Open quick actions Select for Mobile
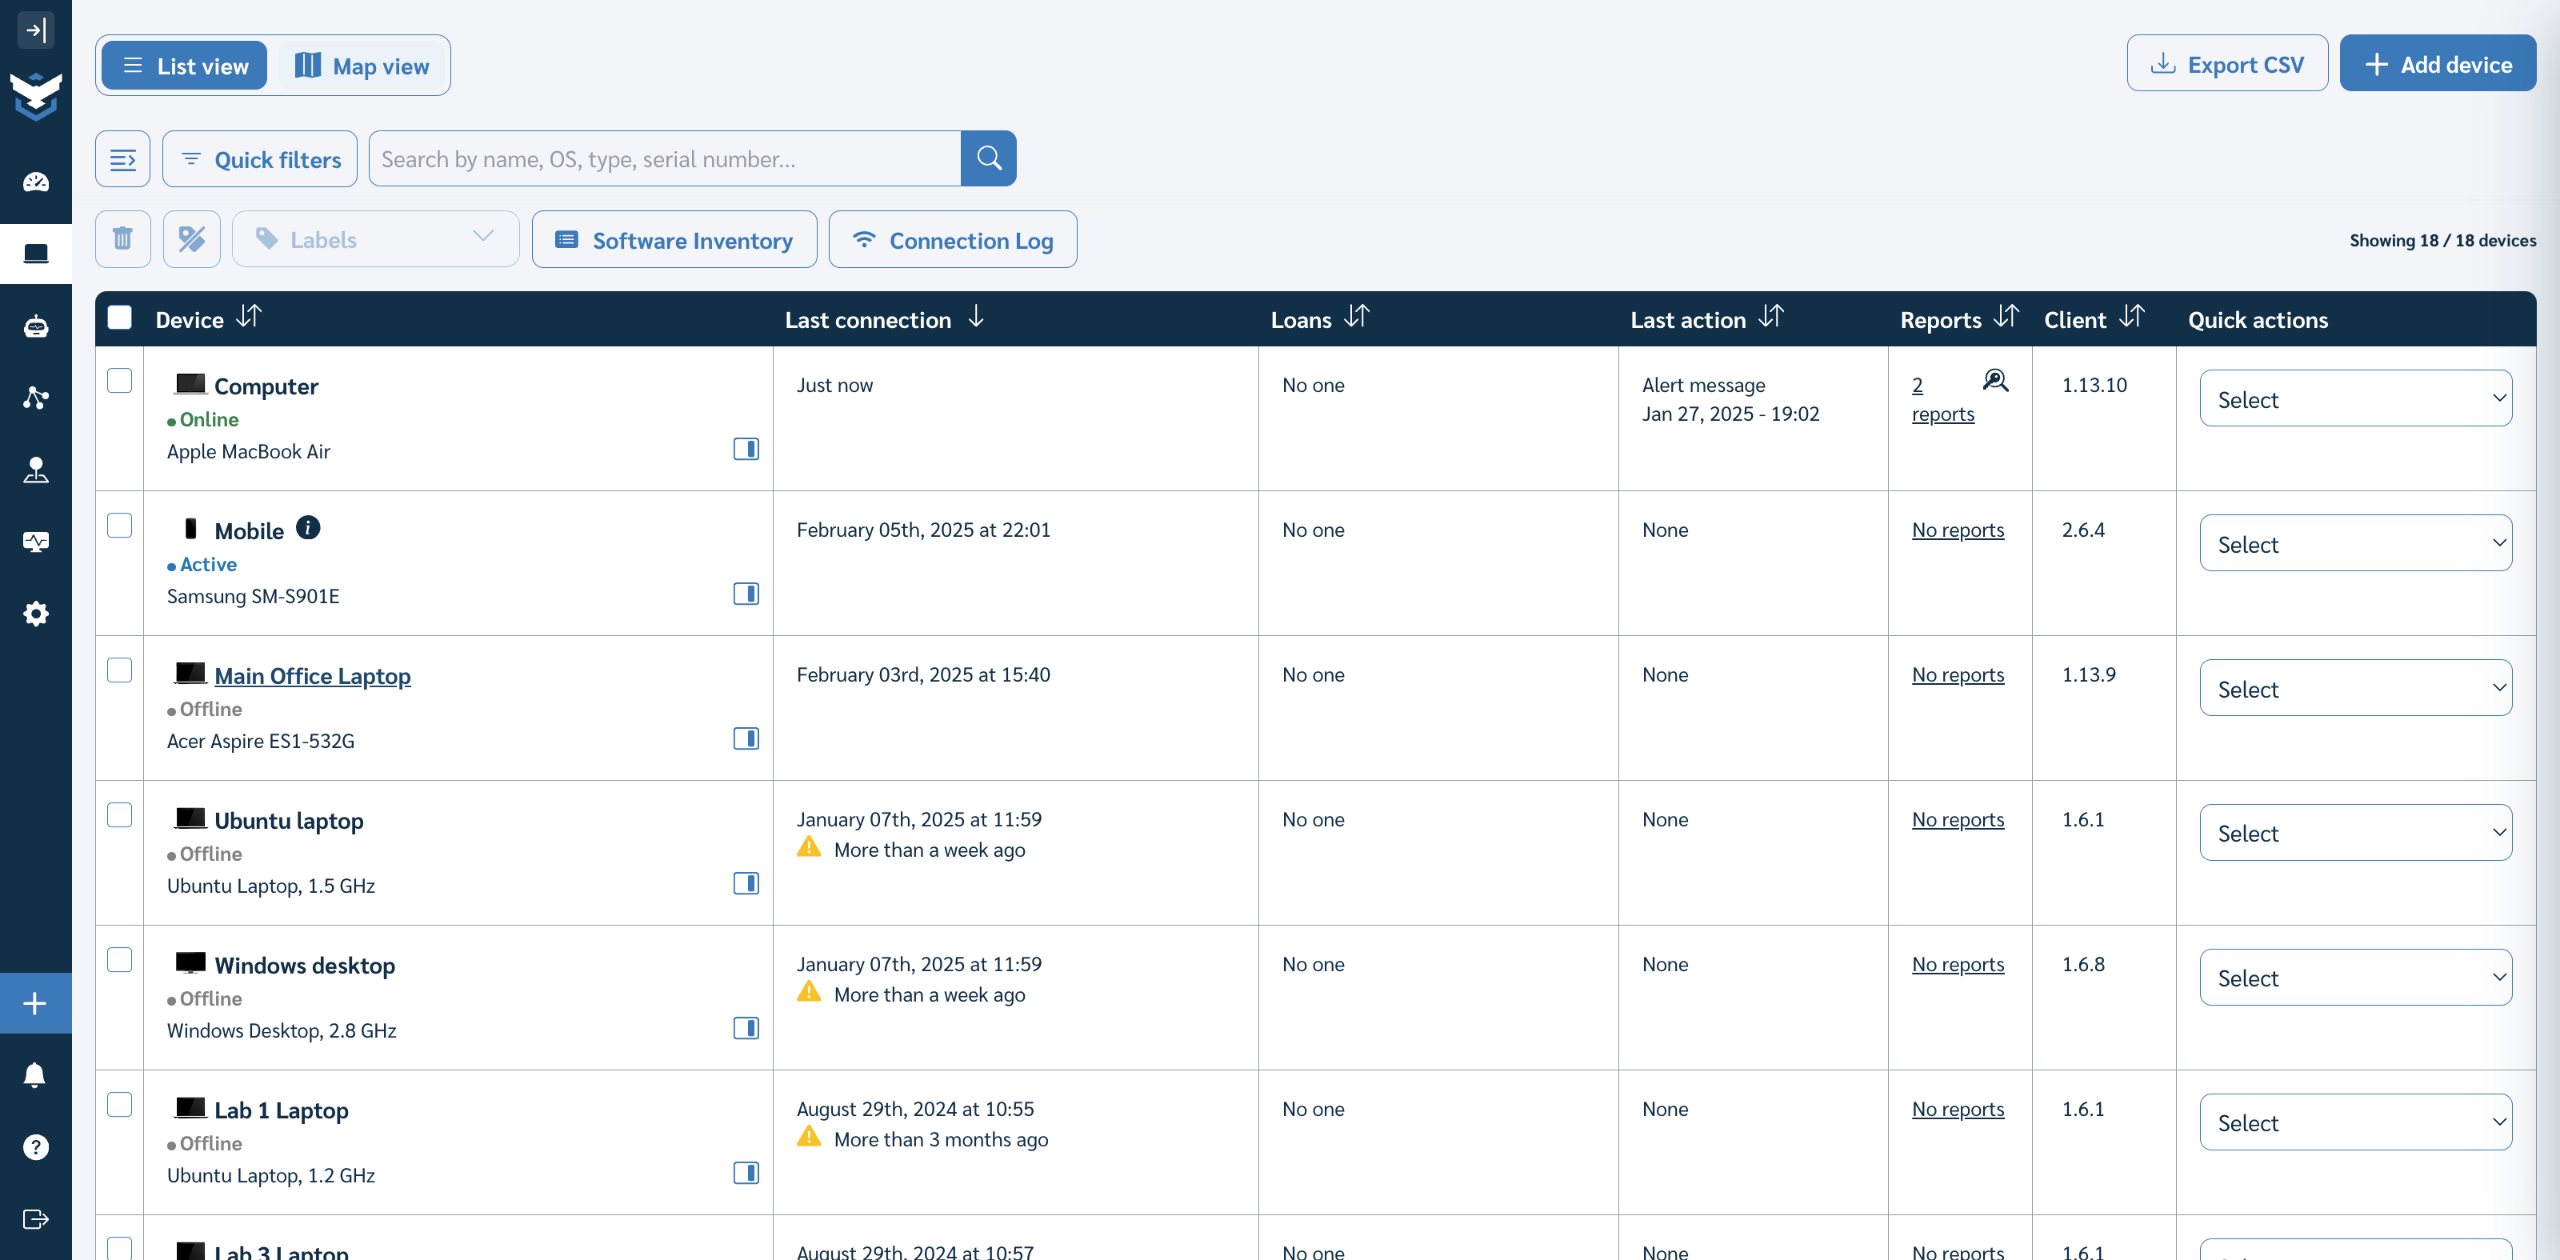This screenshot has height=1260, width=2560. click(2355, 544)
